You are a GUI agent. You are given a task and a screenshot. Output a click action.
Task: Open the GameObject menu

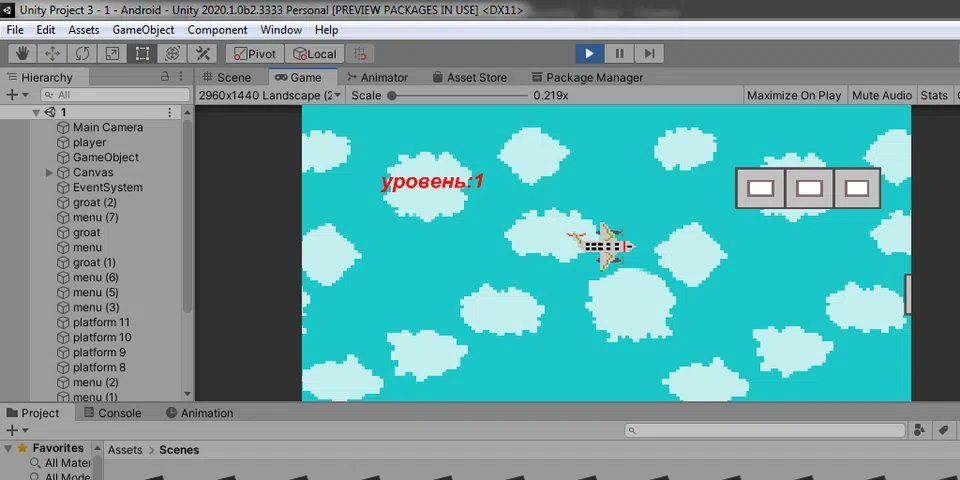tap(143, 30)
